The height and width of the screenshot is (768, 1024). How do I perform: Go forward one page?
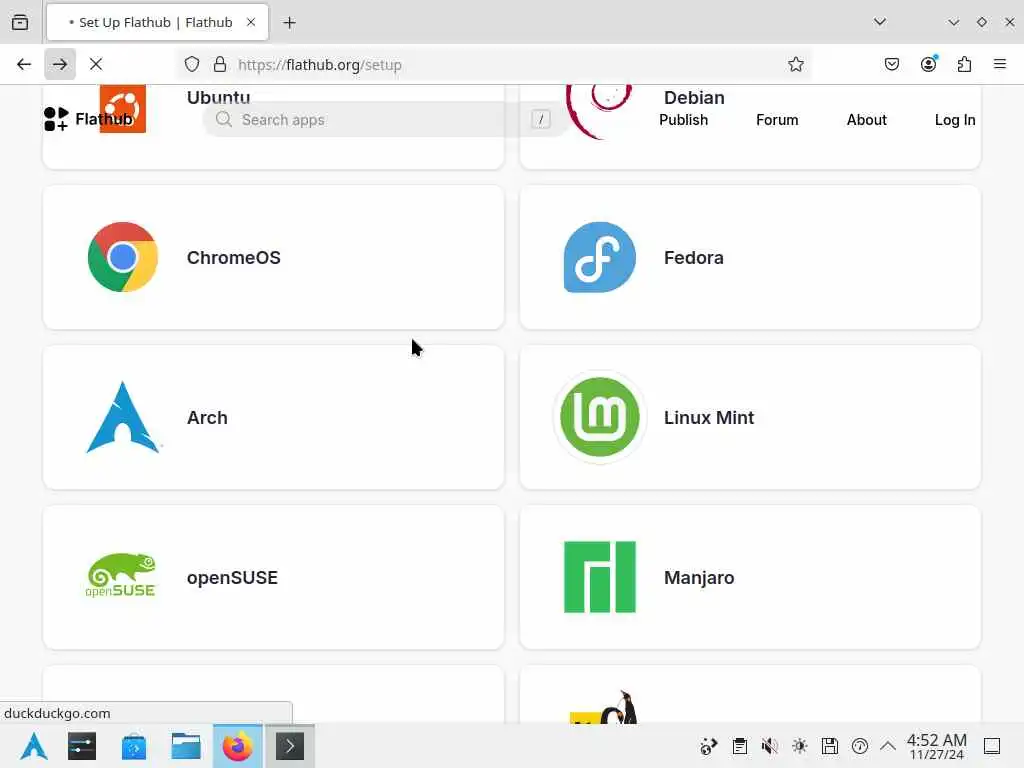[60, 64]
